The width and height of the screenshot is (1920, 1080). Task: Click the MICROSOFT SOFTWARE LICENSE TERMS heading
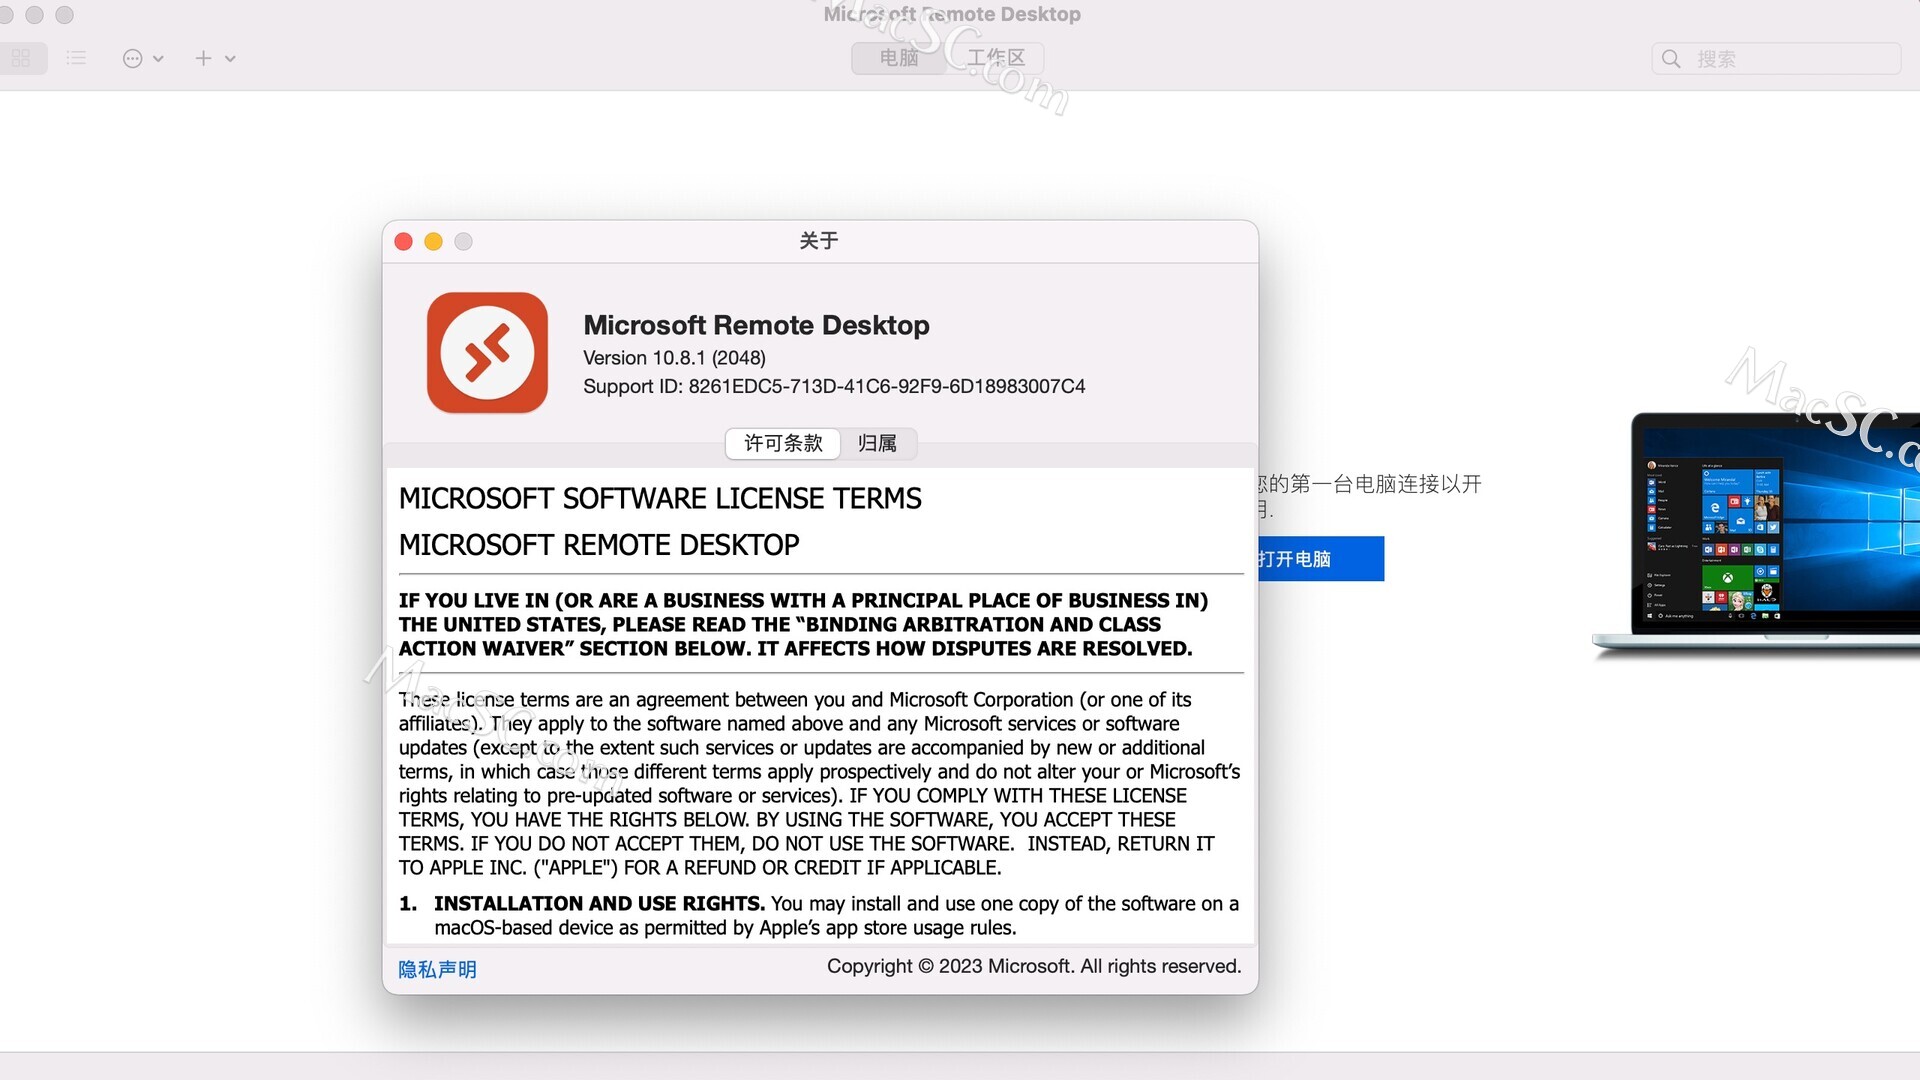tap(660, 498)
